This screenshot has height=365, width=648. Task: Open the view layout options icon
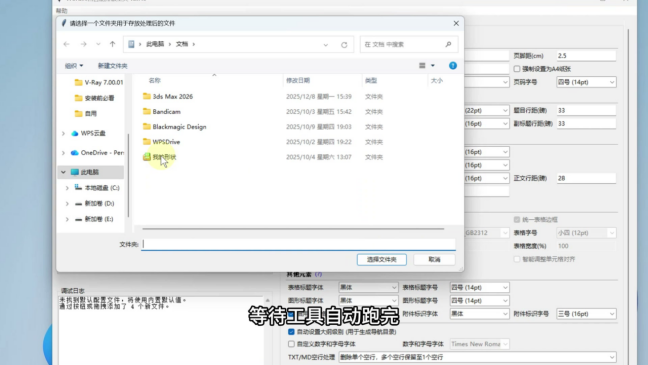[422, 65]
